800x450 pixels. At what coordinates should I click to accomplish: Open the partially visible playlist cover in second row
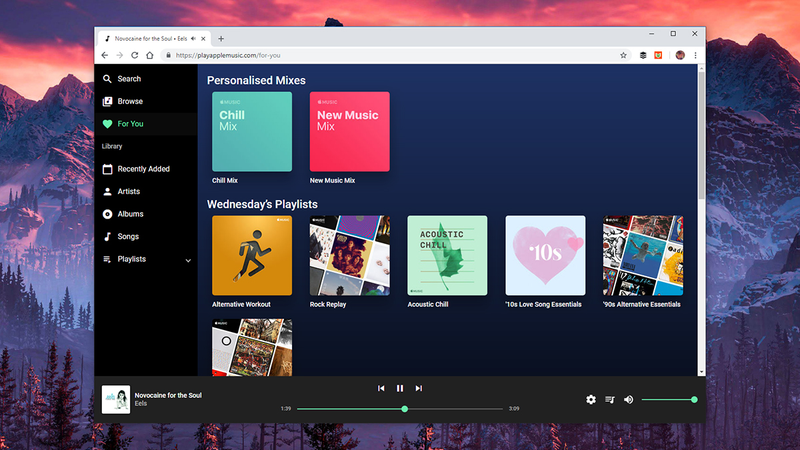coord(252,347)
